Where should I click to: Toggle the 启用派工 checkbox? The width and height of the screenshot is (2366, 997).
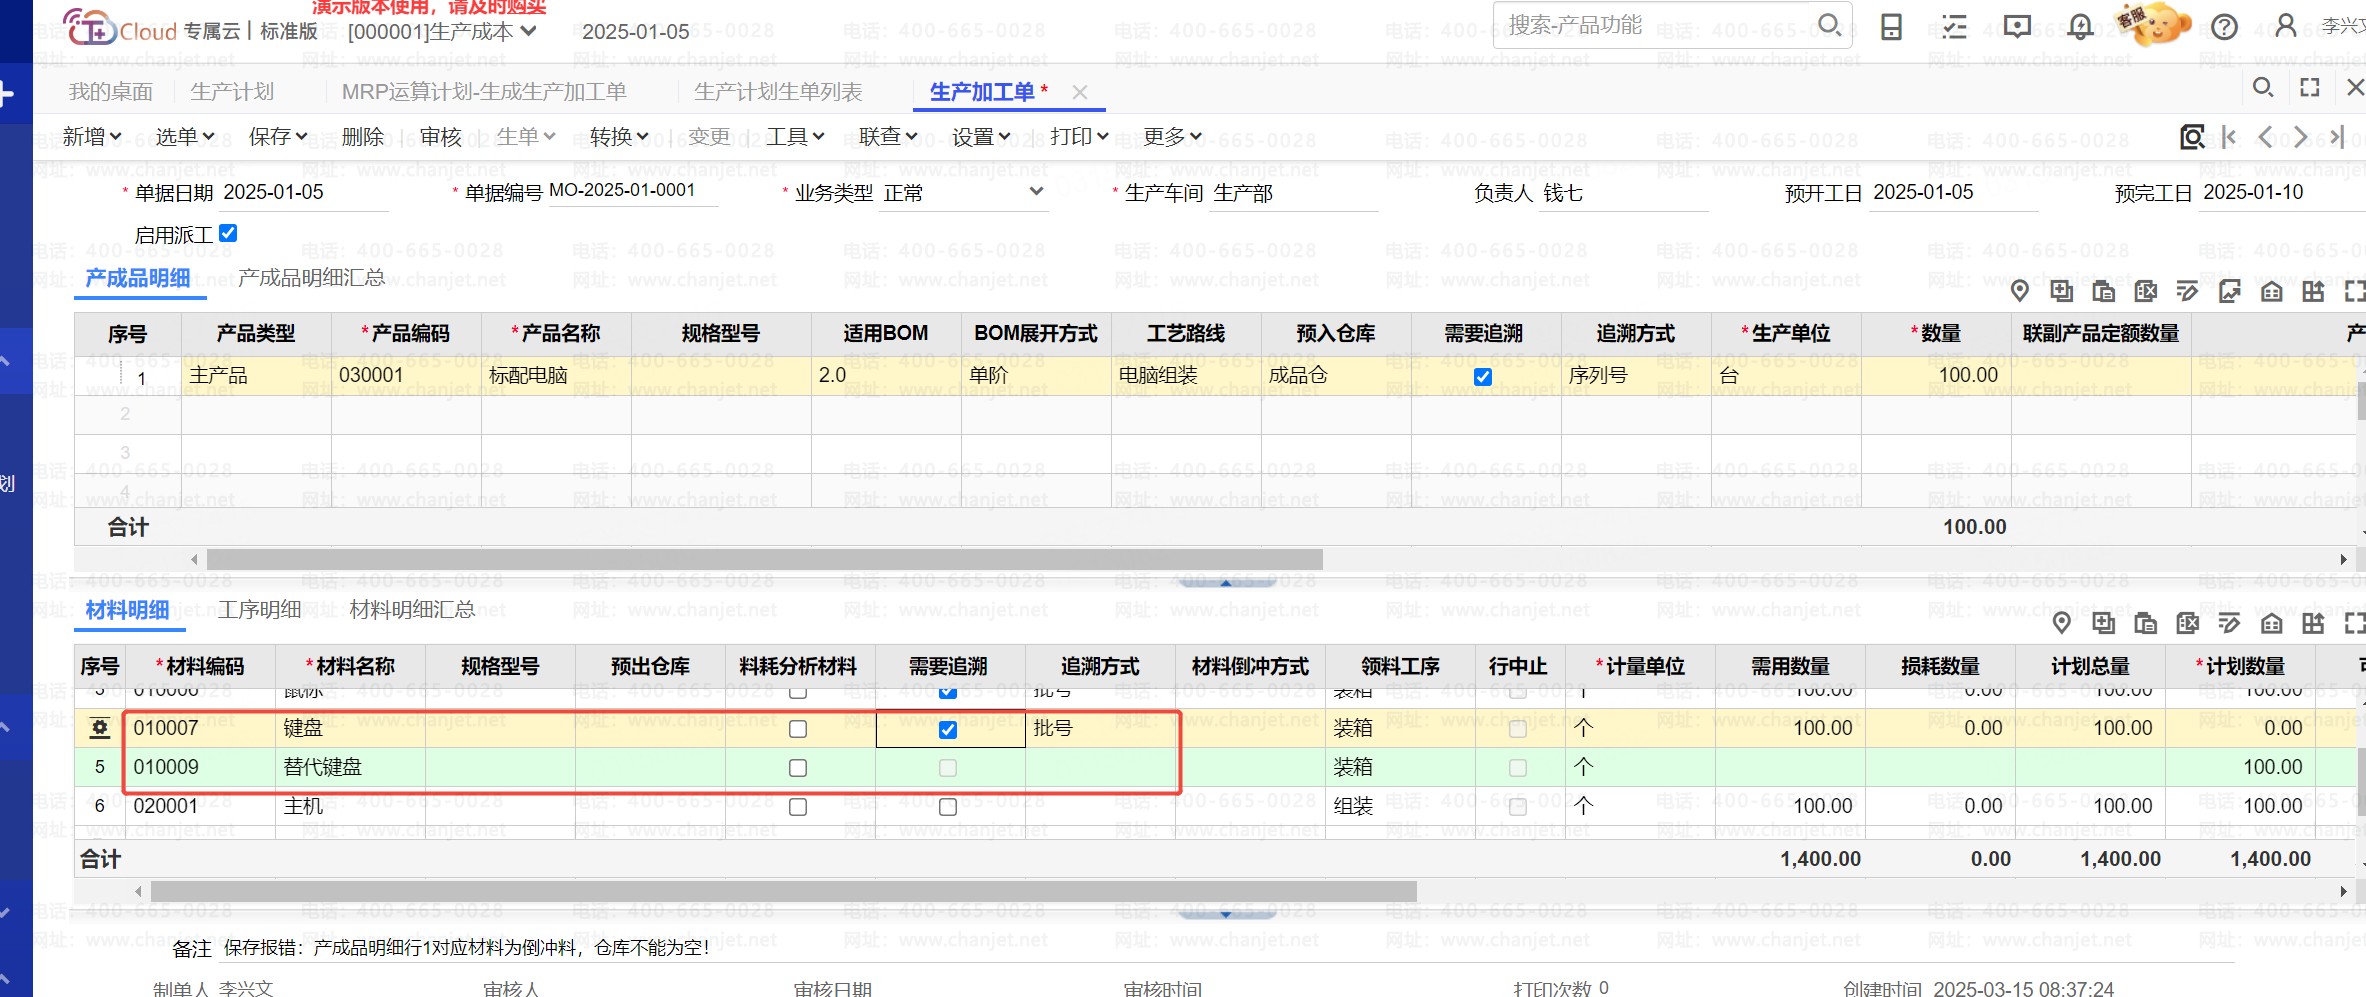pos(228,233)
